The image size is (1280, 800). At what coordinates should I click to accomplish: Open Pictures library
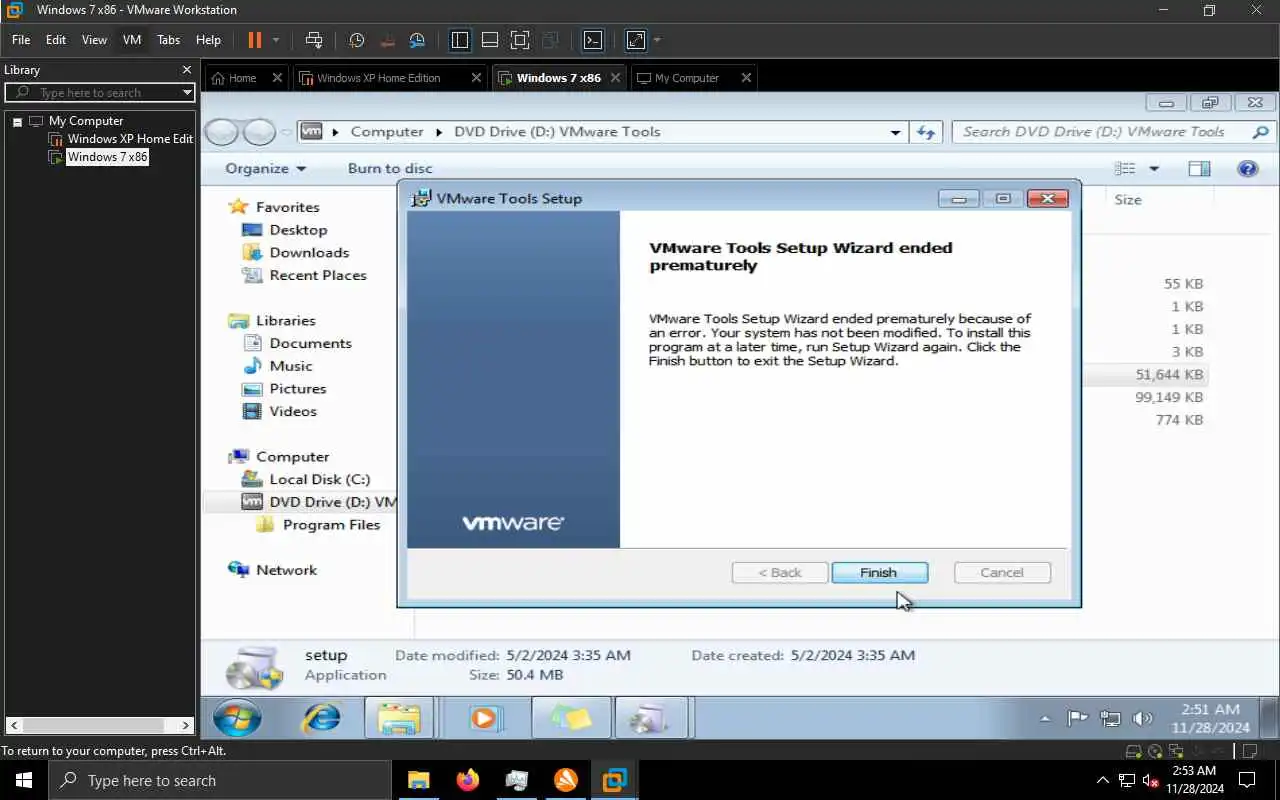pos(298,389)
